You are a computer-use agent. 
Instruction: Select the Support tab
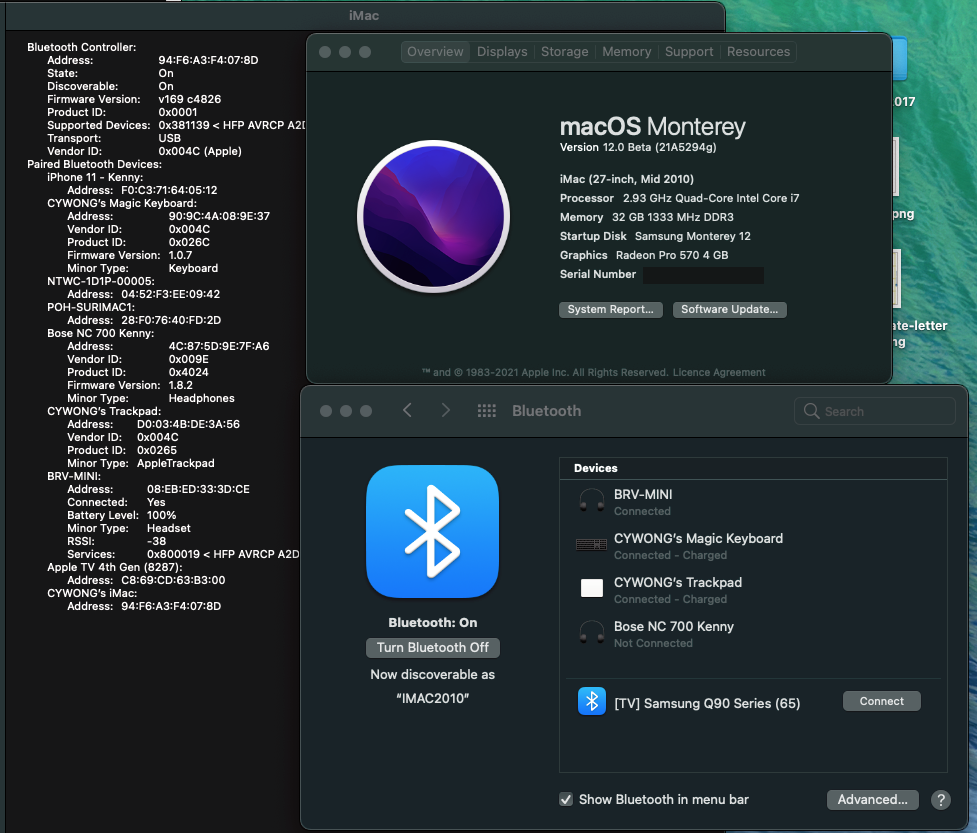689,52
